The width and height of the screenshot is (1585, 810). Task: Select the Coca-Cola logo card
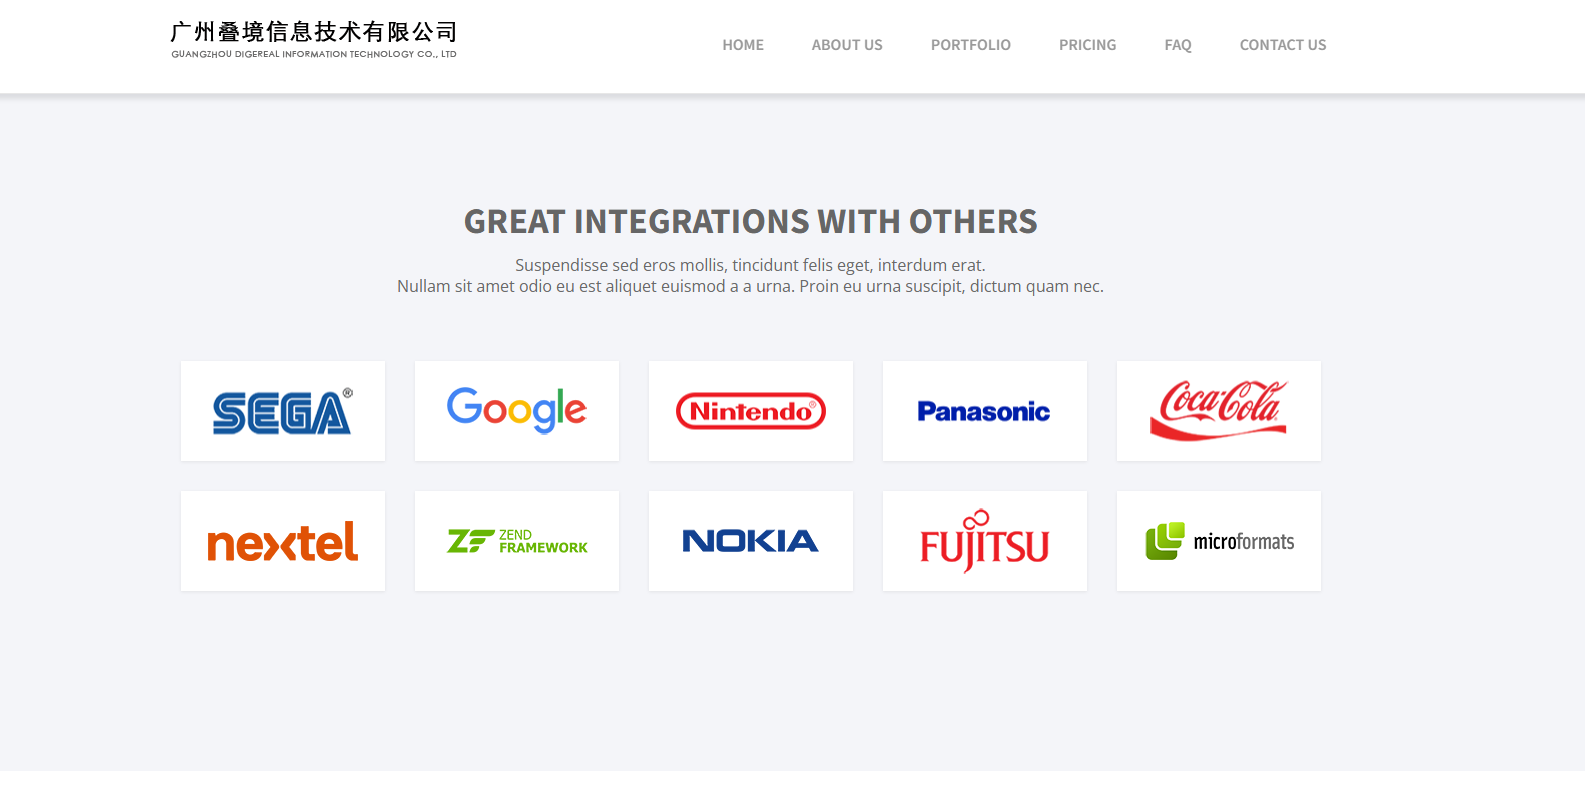[1218, 411]
